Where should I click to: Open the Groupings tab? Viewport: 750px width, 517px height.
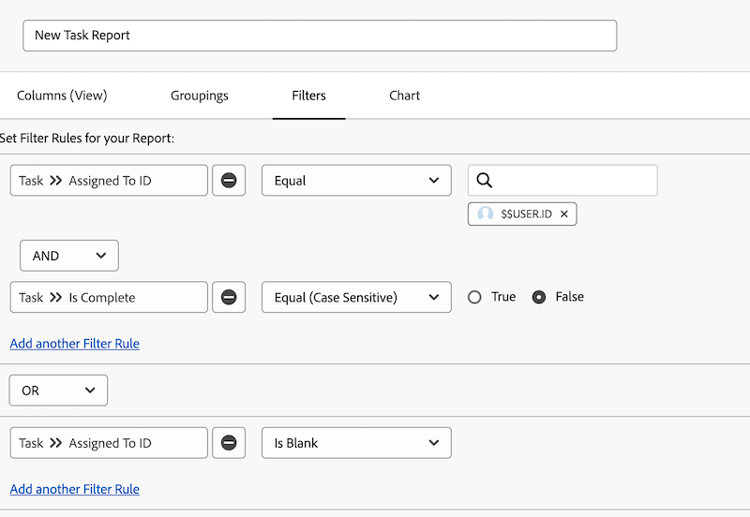[200, 96]
